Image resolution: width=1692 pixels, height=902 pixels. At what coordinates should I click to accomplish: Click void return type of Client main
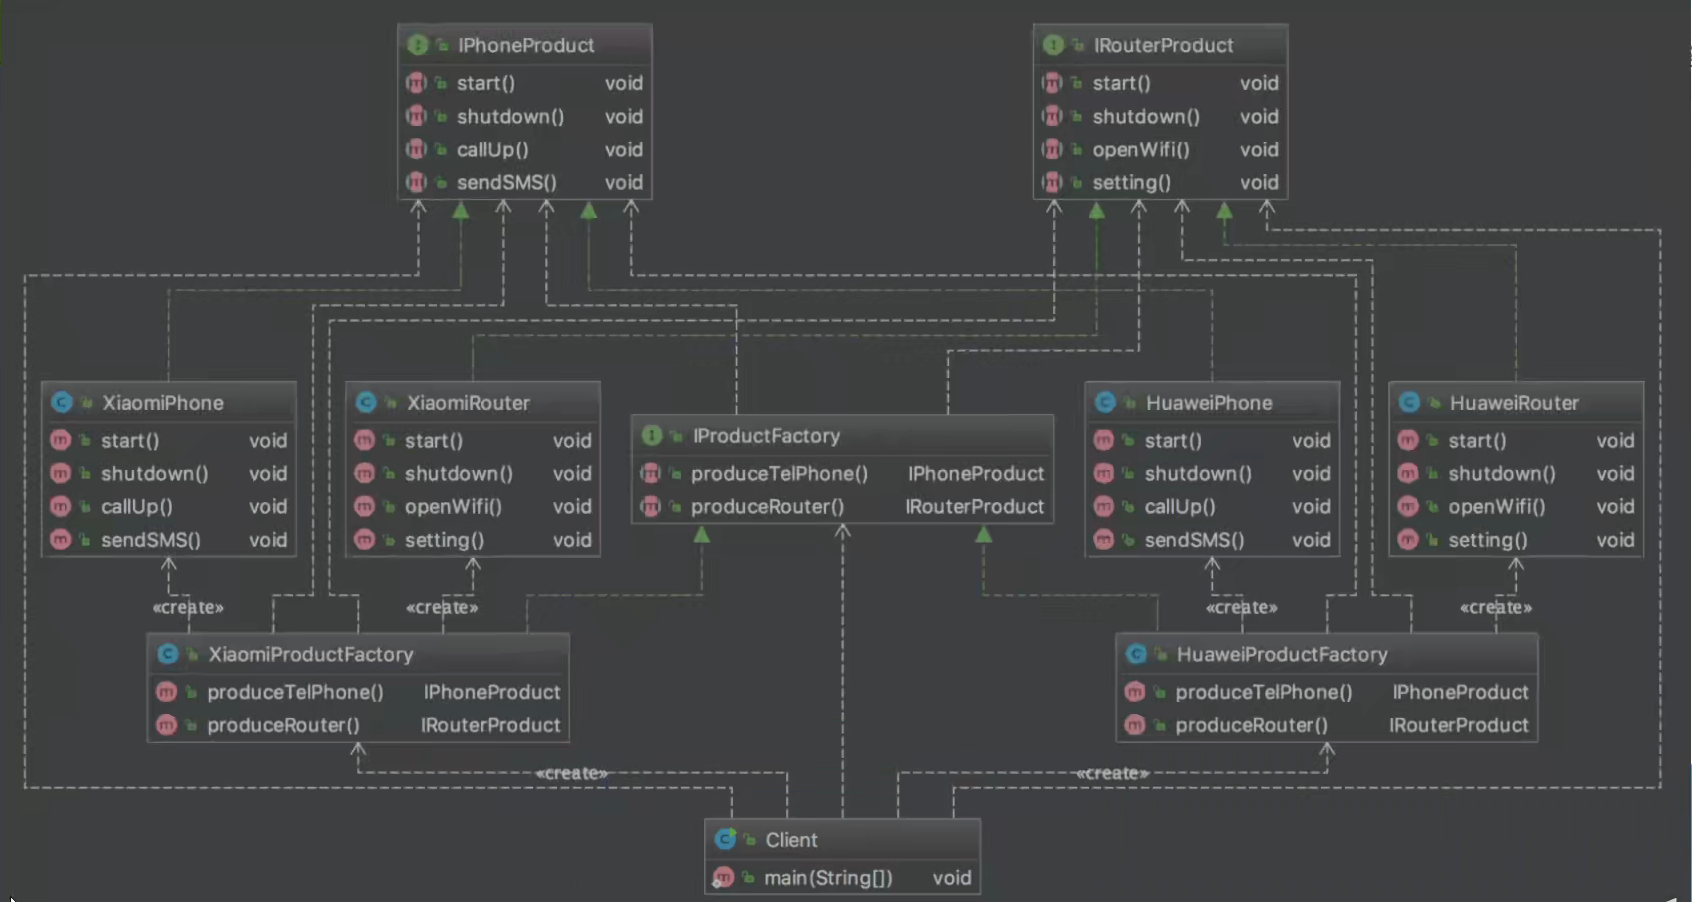952,878
